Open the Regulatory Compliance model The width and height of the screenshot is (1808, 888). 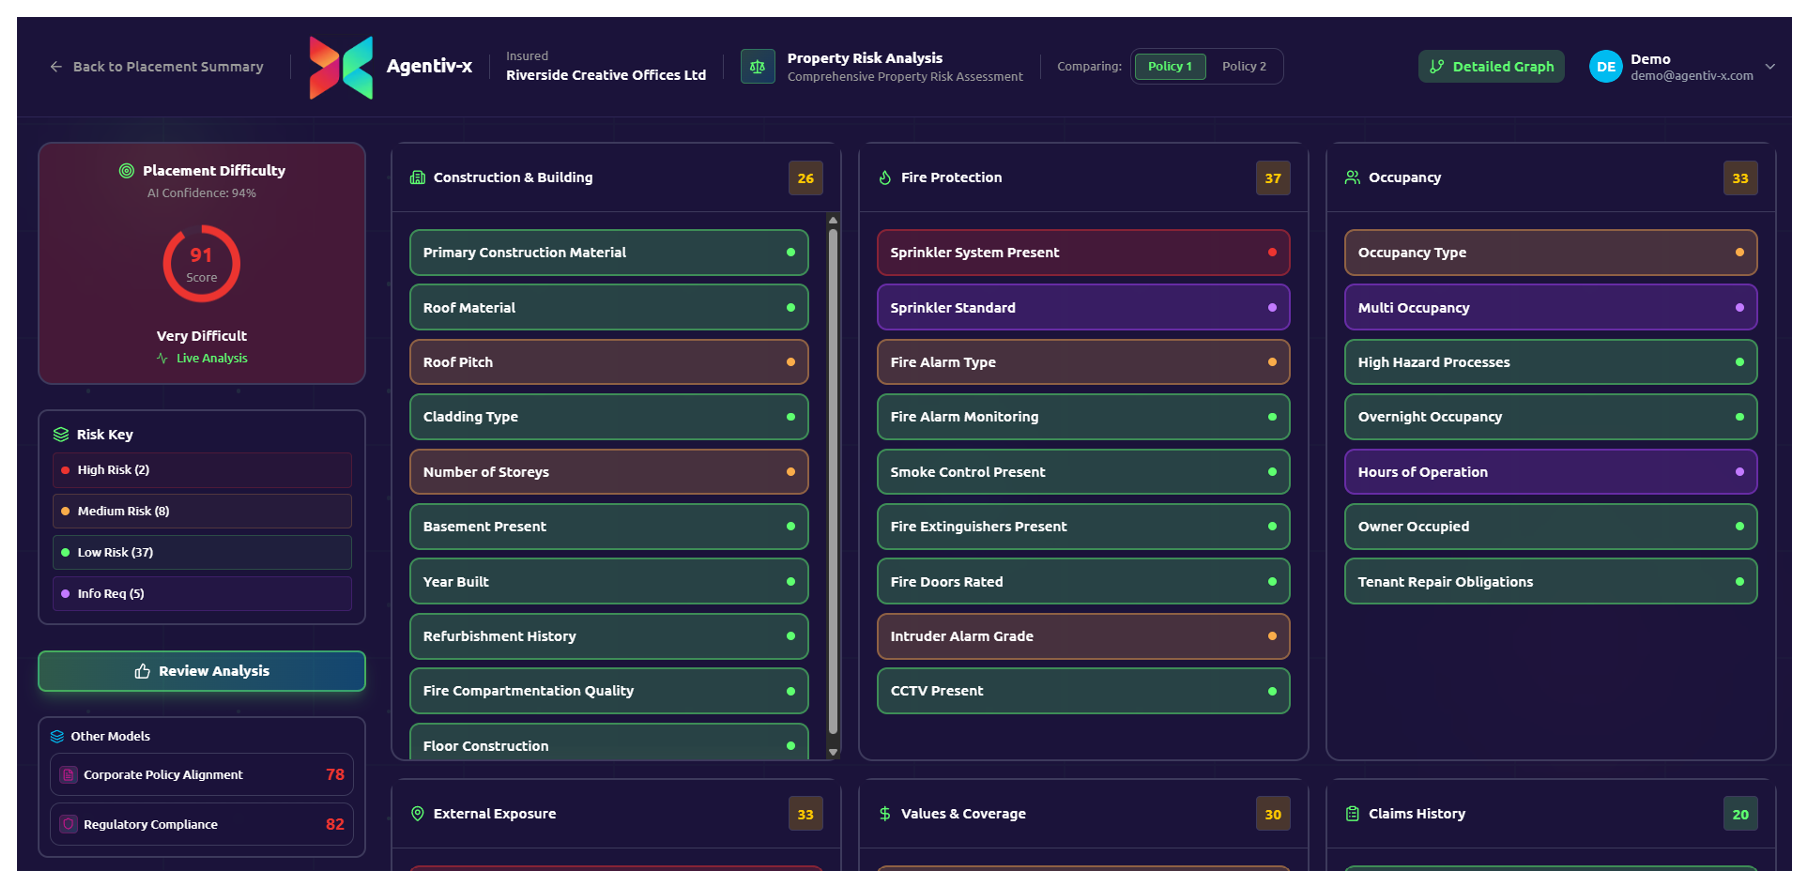click(x=202, y=825)
